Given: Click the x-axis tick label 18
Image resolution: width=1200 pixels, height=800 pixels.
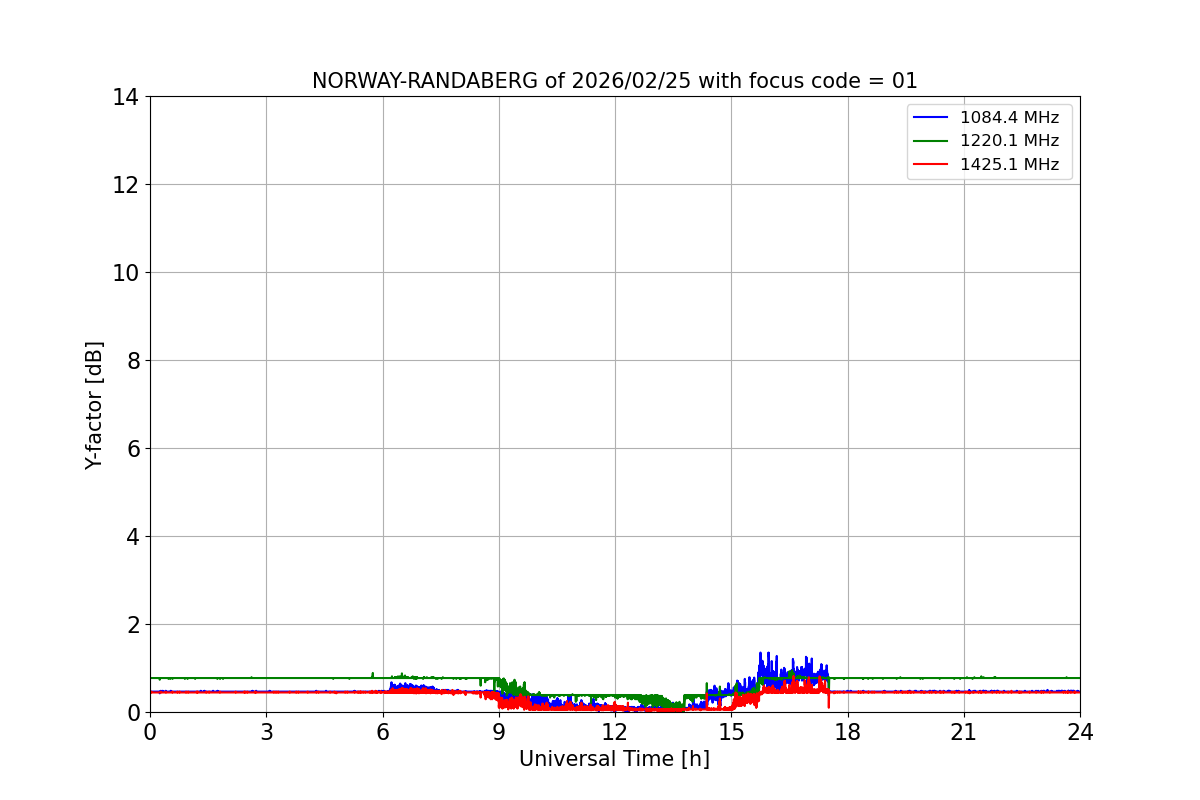Looking at the screenshot, I should (848, 732).
